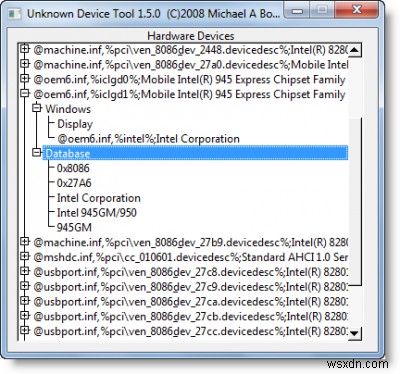400x374 pixels.
Task: Select the Intel 945GM/950 entry
Action: (97, 213)
